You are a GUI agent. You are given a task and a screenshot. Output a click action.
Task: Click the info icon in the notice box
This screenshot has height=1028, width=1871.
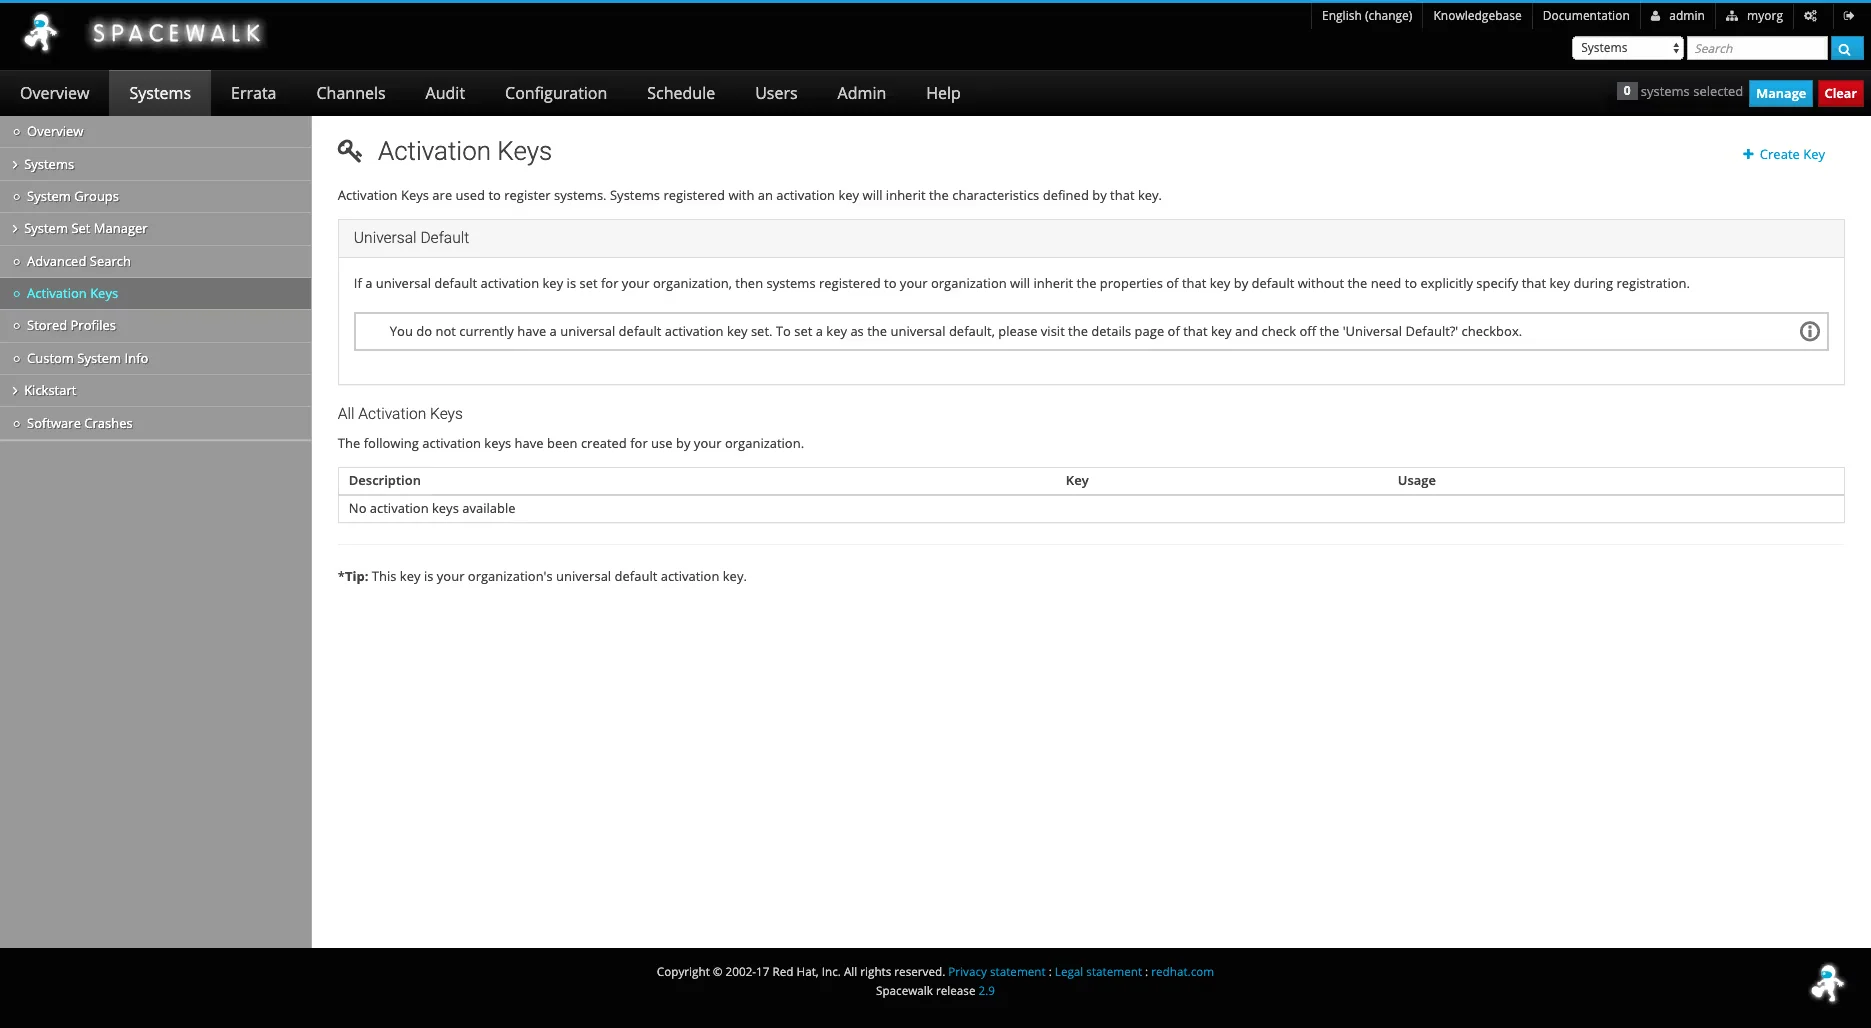click(1809, 332)
